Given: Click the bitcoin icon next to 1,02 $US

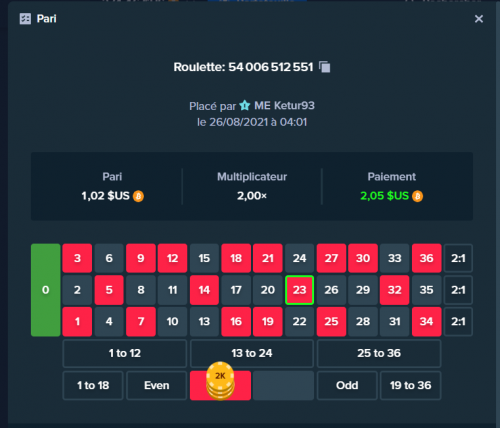Looking at the screenshot, I should [x=138, y=196].
